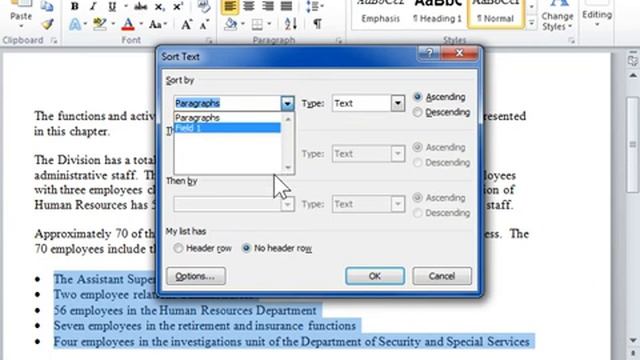Click document scrollbar up arrow
The height and width of the screenshot is (360, 640).
633,76
